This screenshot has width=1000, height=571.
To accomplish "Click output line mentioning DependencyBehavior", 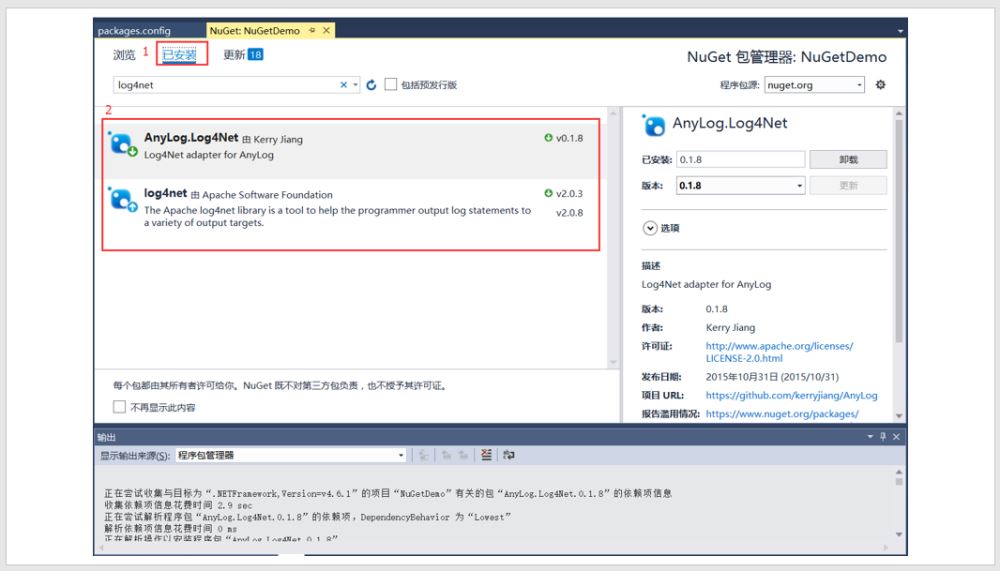I will tap(307, 517).
